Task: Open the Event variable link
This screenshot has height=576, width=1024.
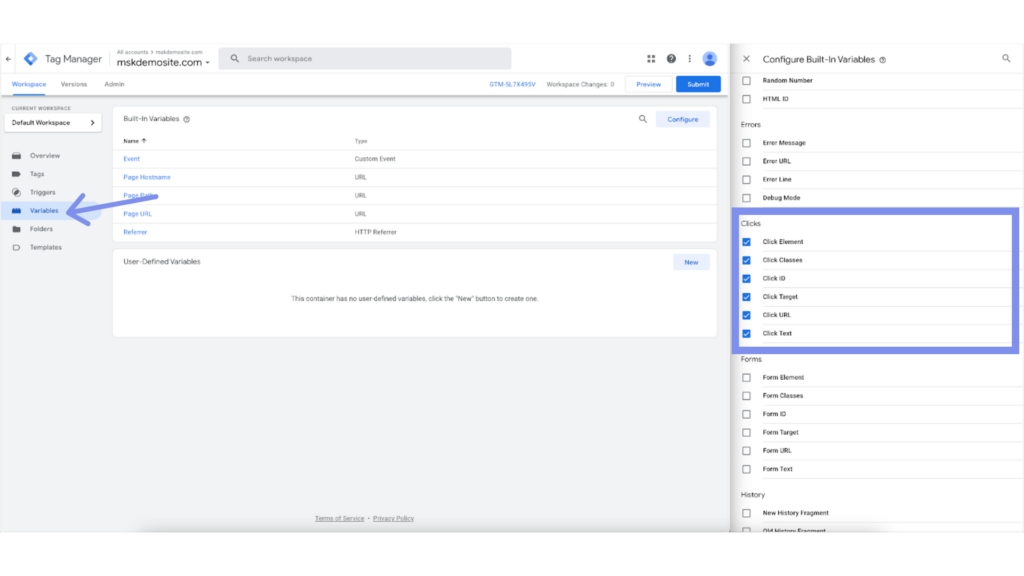Action: point(131,159)
